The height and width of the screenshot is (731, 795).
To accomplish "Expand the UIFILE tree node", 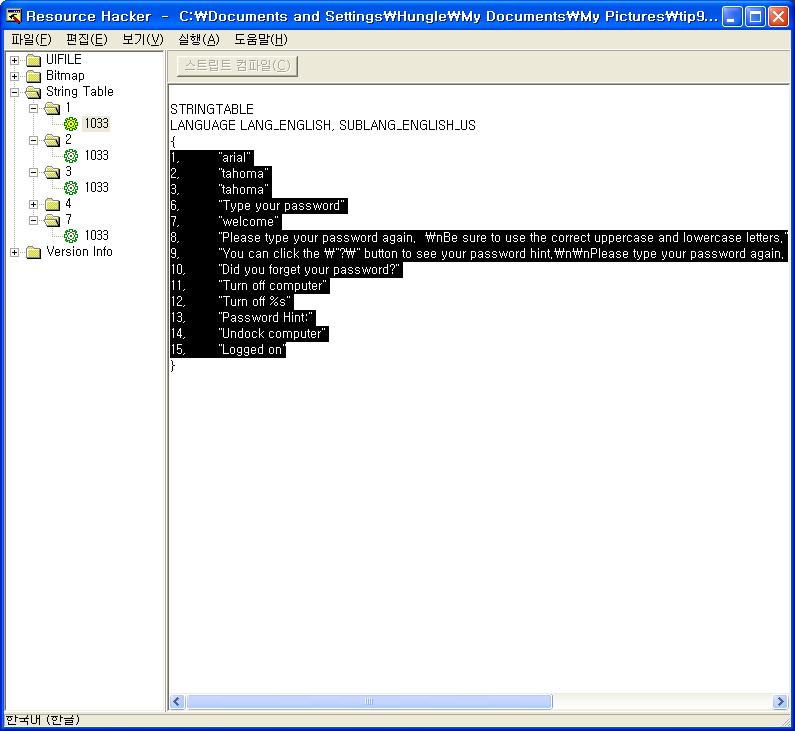I will [x=15, y=60].
